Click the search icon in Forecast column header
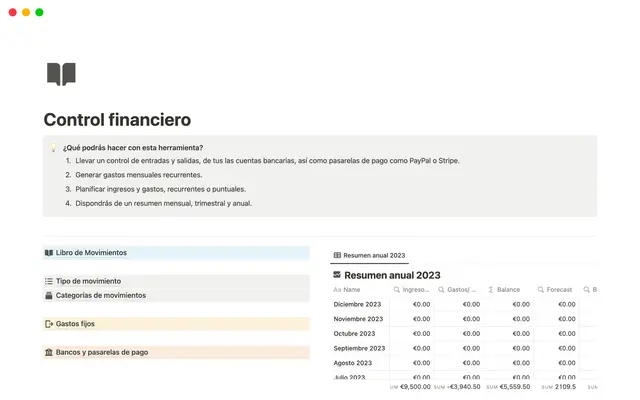 (x=541, y=289)
